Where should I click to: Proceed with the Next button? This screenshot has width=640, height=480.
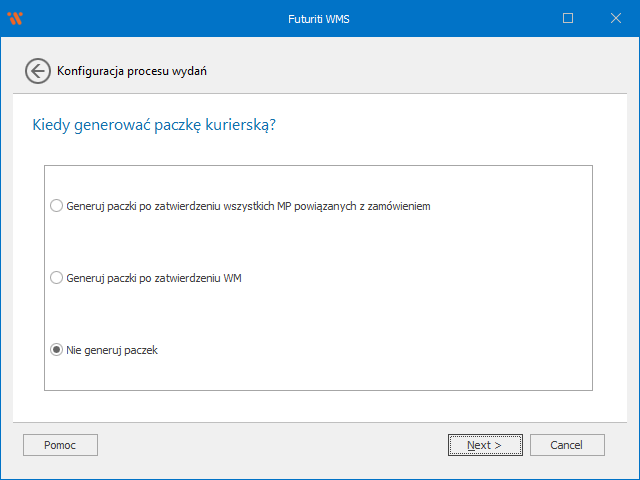tap(484, 445)
